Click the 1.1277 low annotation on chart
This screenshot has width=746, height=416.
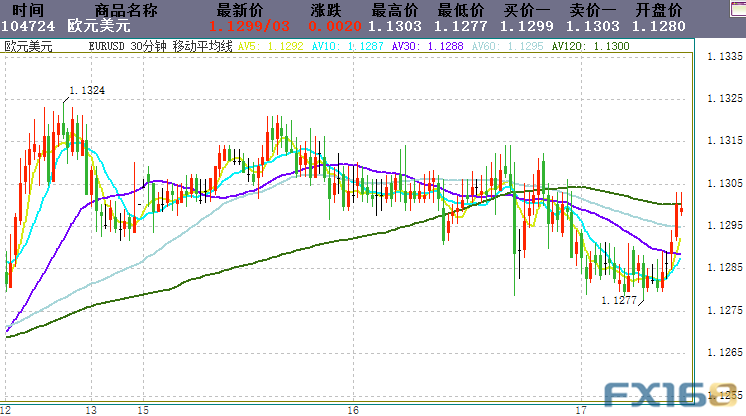coord(619,300)
